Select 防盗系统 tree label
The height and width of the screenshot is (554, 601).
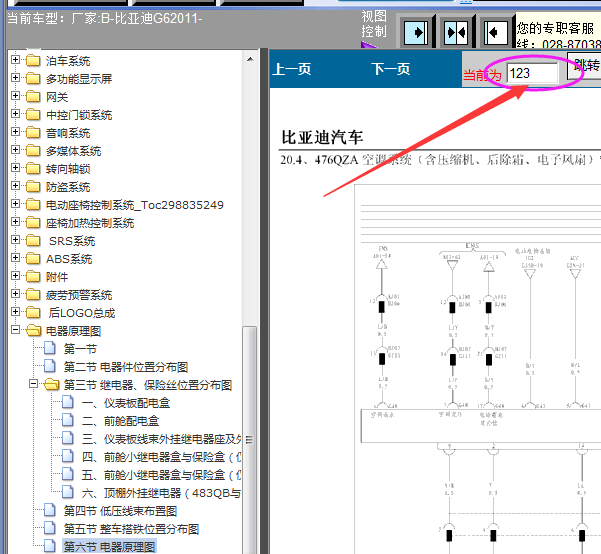[x=68, y=187]
